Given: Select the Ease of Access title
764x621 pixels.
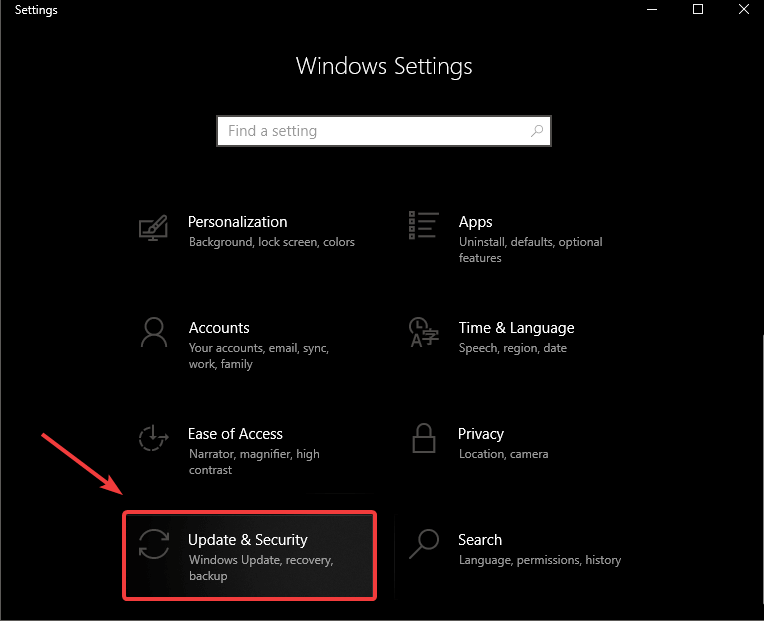Looking at the screenshot, I should [x=235, y=434].
